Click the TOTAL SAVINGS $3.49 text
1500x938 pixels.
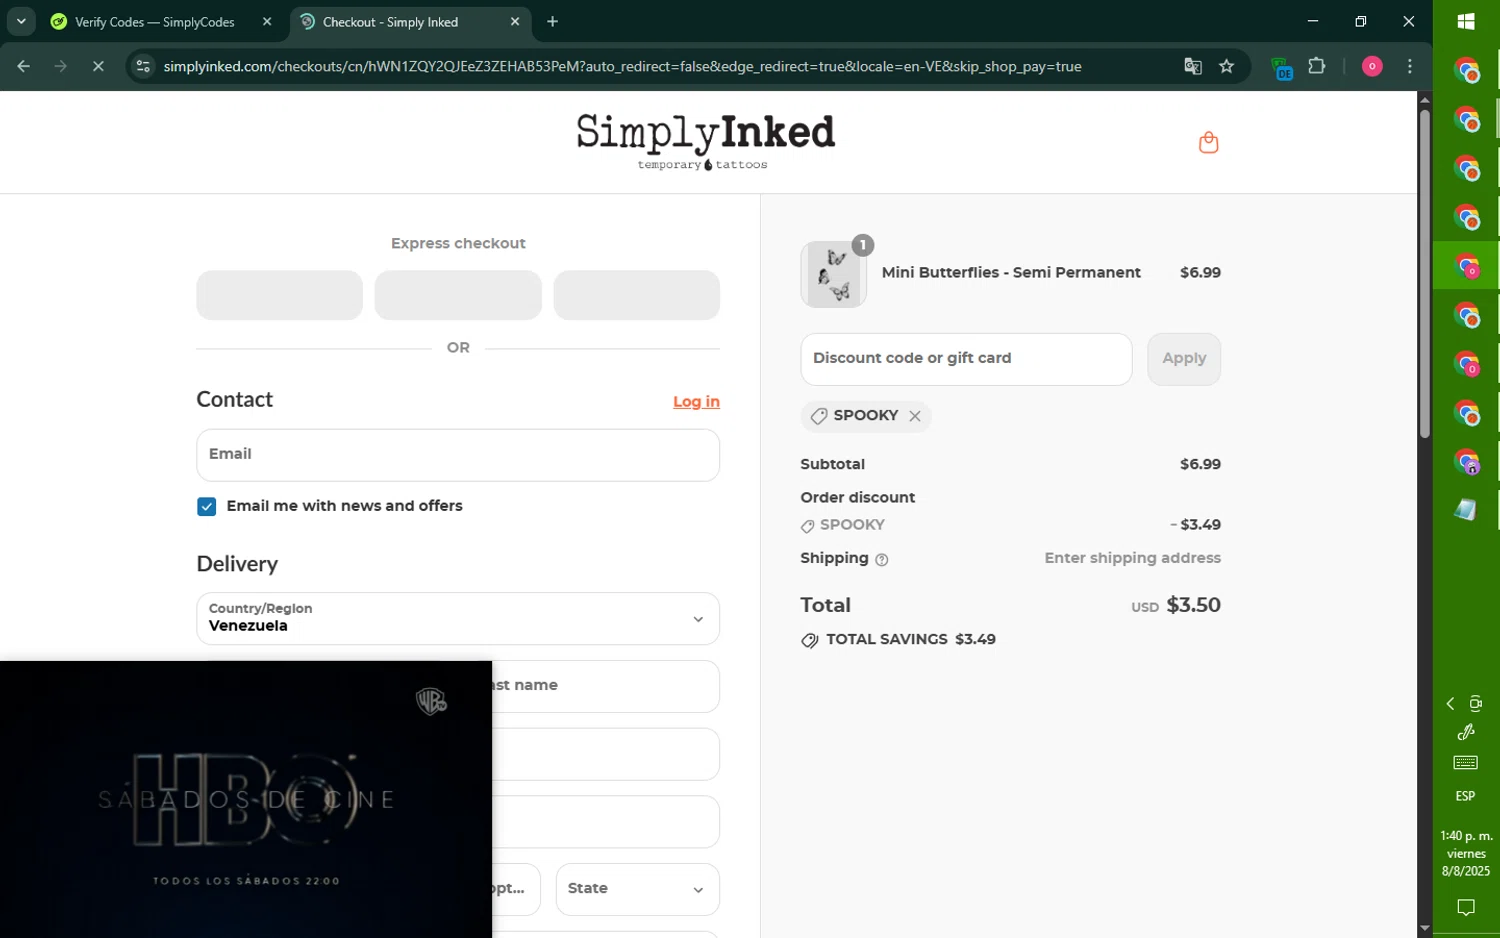click(911, 640)
